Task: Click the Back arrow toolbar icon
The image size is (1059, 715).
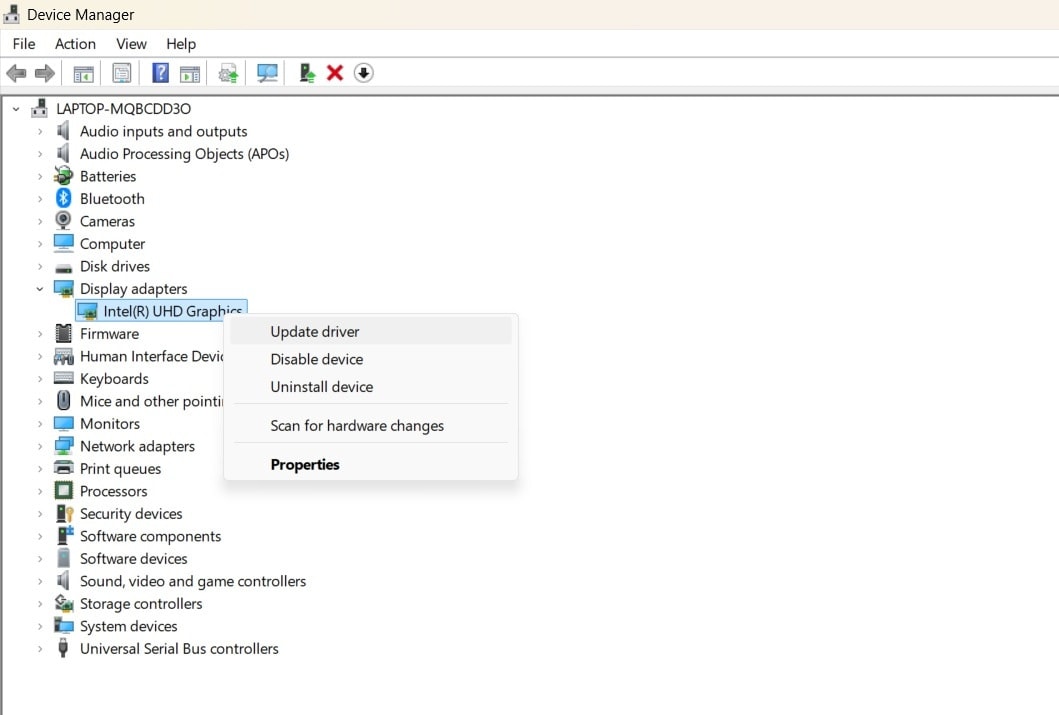Action: [16, 73]
